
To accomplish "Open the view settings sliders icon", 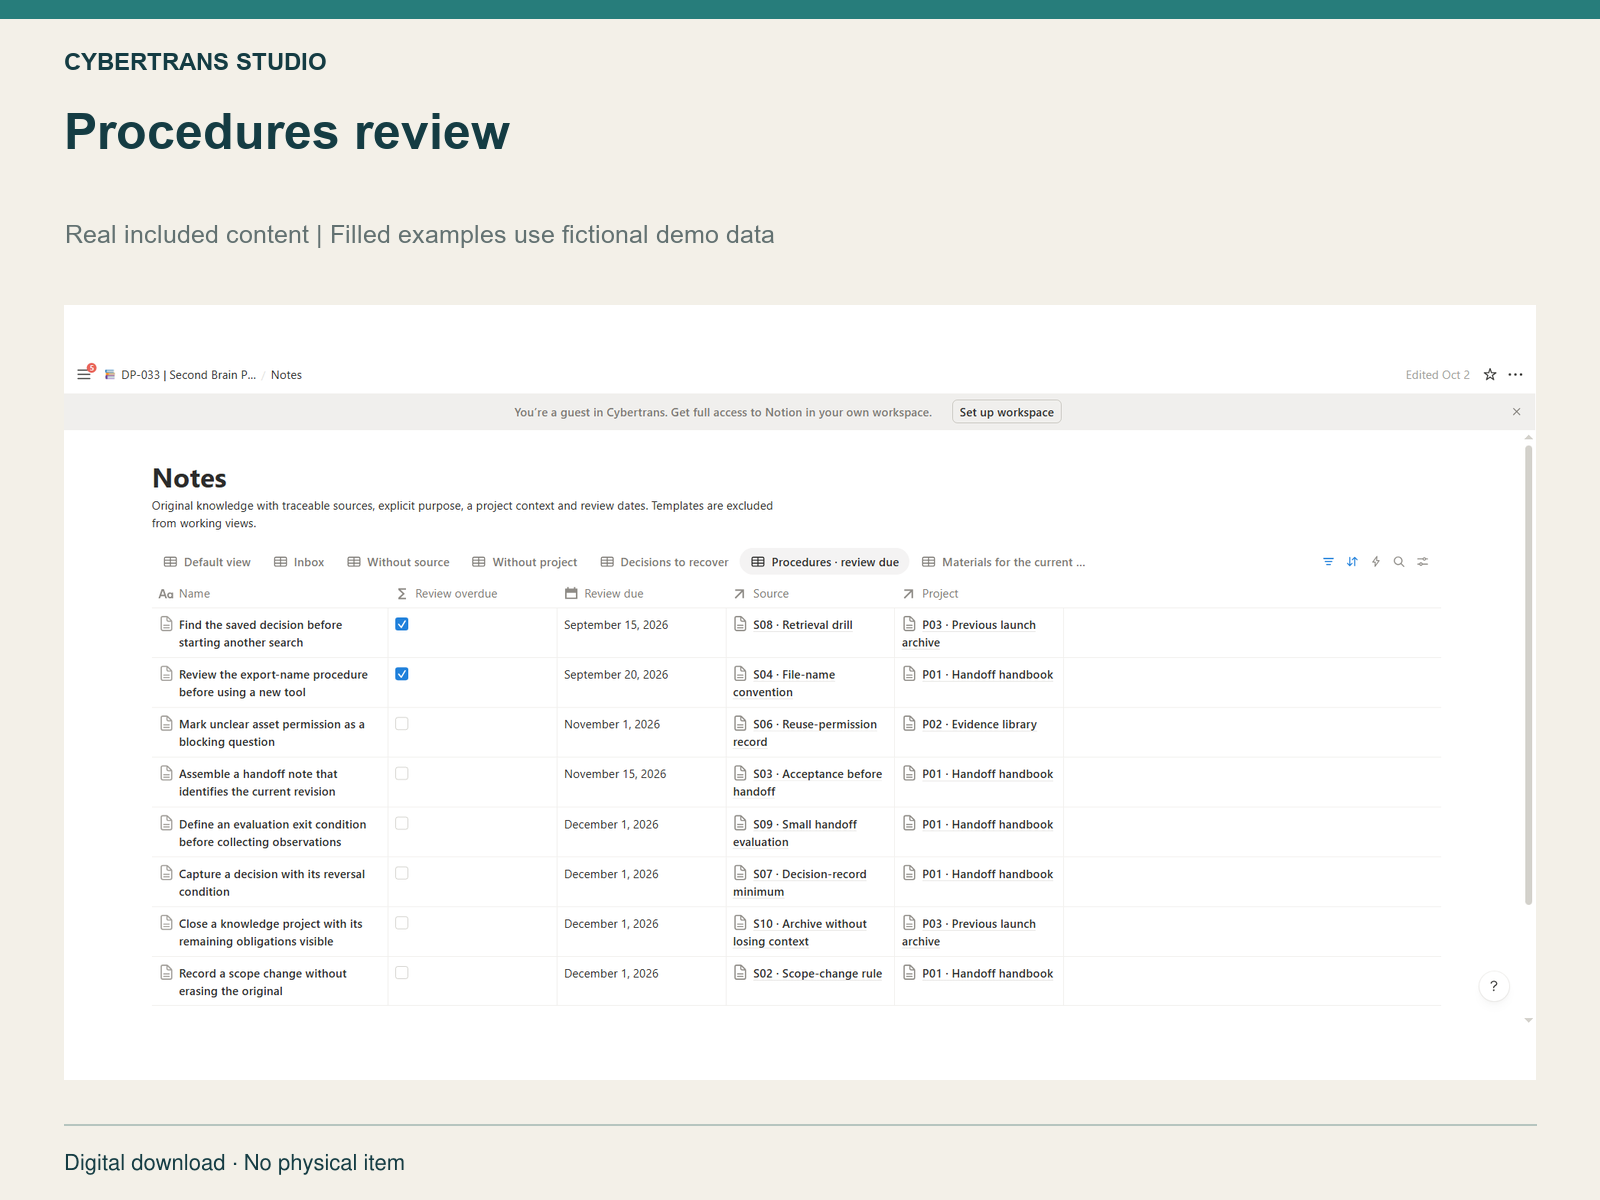I will pos(1423,562).
